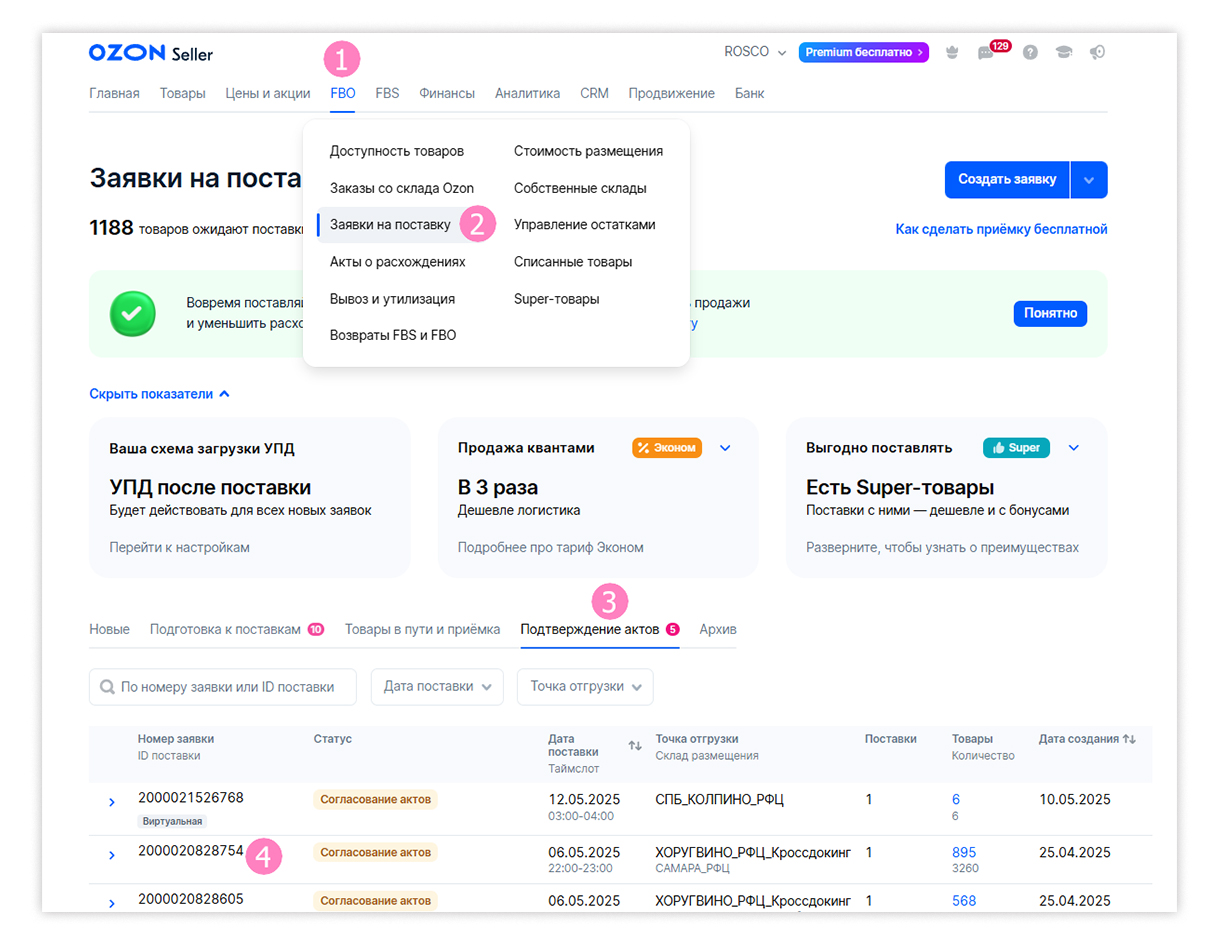Screen dimensions: 1219x945
Task: Open the FBS top menu item
Action: click(387, 93)
